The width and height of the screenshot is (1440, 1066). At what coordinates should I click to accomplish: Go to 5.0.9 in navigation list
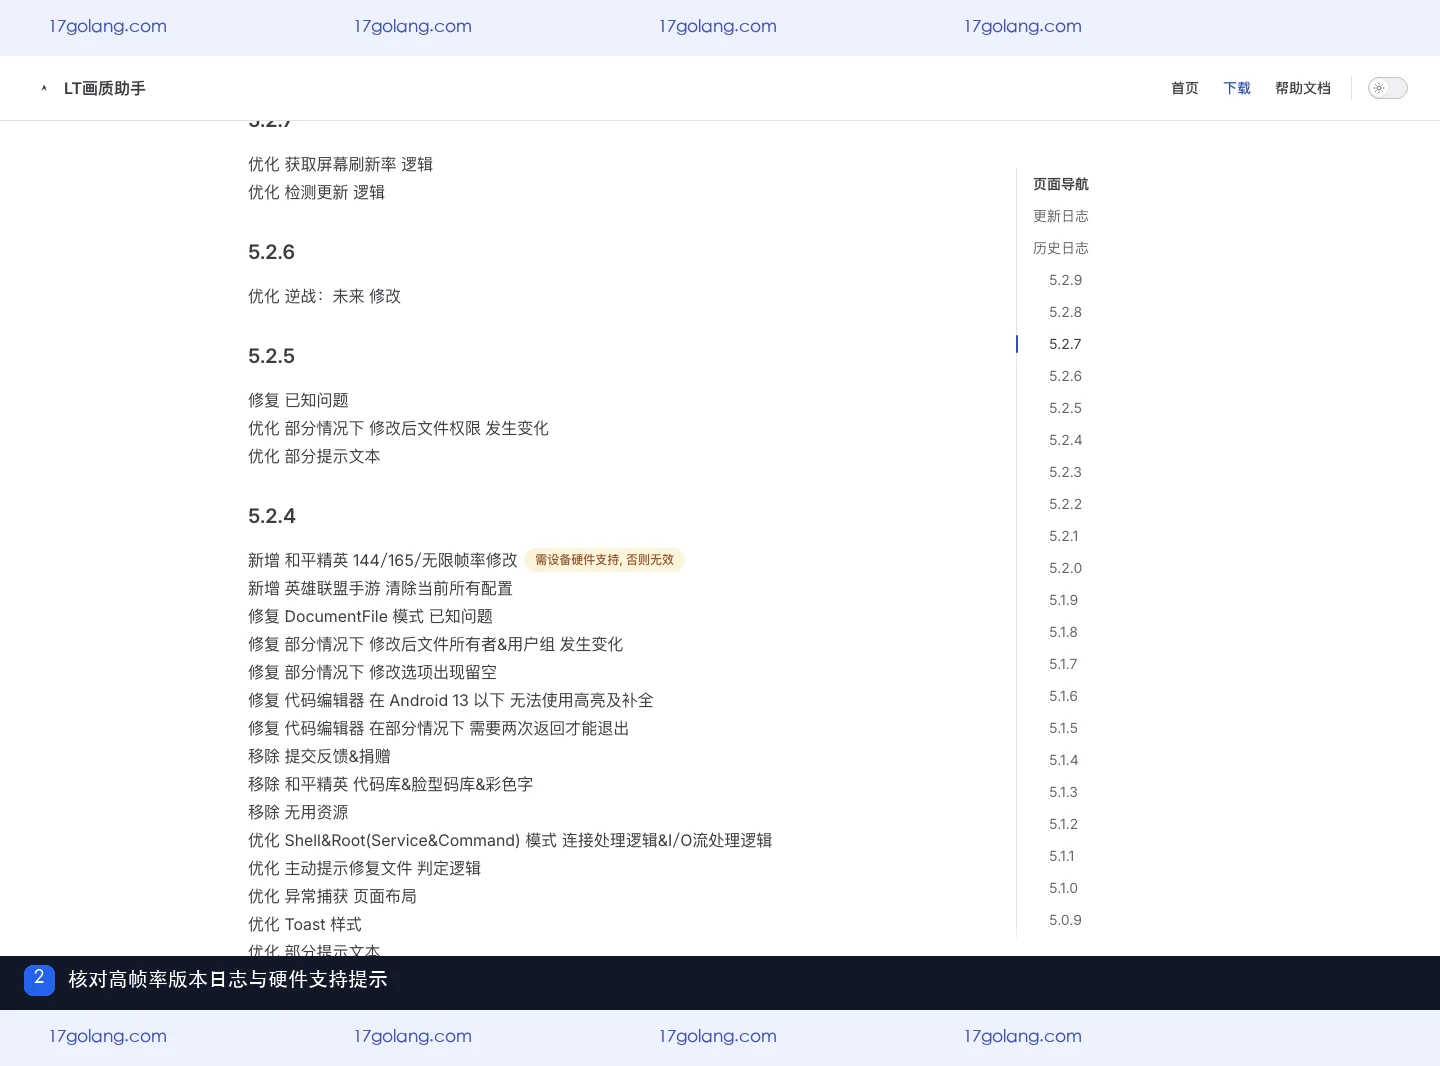point(1065,920)
